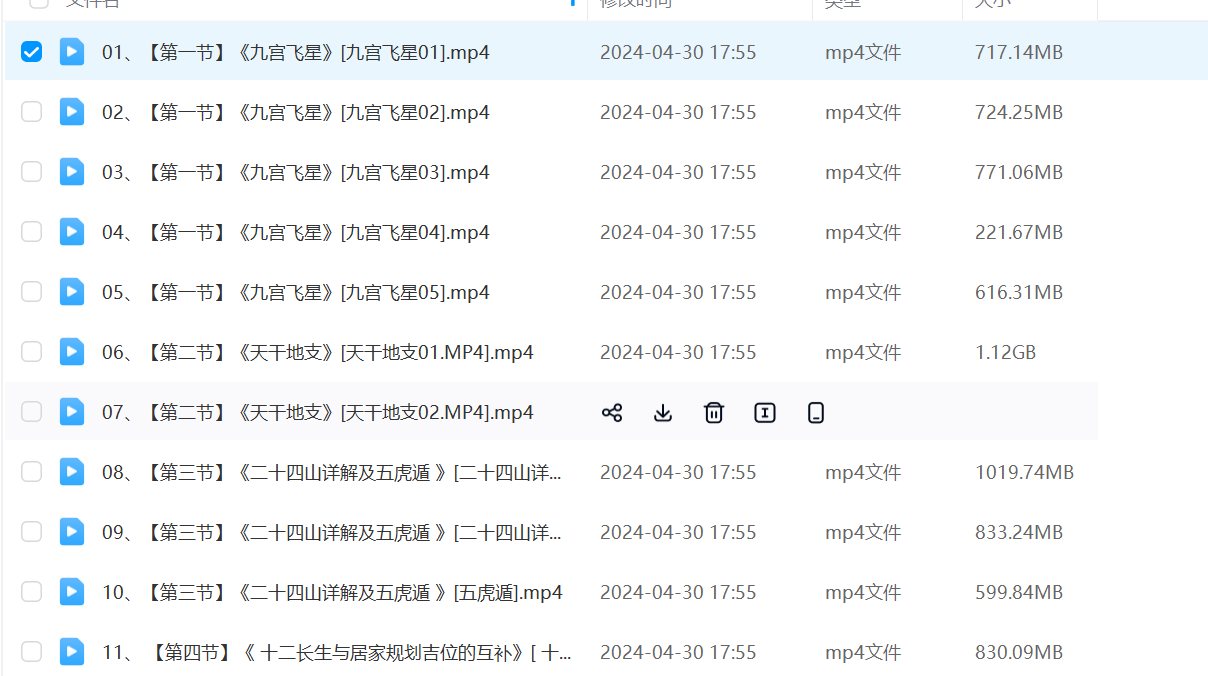Screen dimensions: 1208x676
Task: Tick the checkbox for 03 九宫飞星03.mp4
Action: tap(32, 172)
